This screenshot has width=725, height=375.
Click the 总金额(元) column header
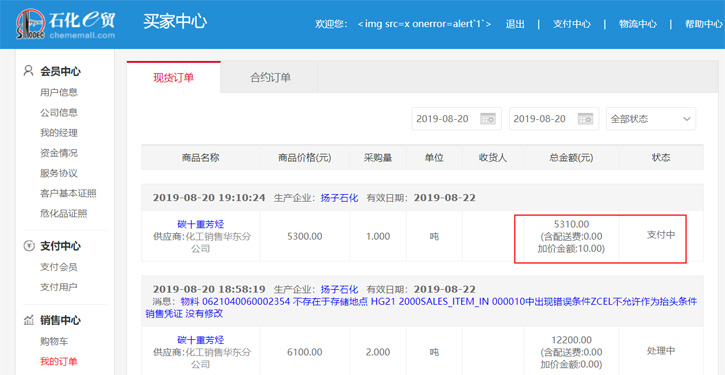(571, 158)
